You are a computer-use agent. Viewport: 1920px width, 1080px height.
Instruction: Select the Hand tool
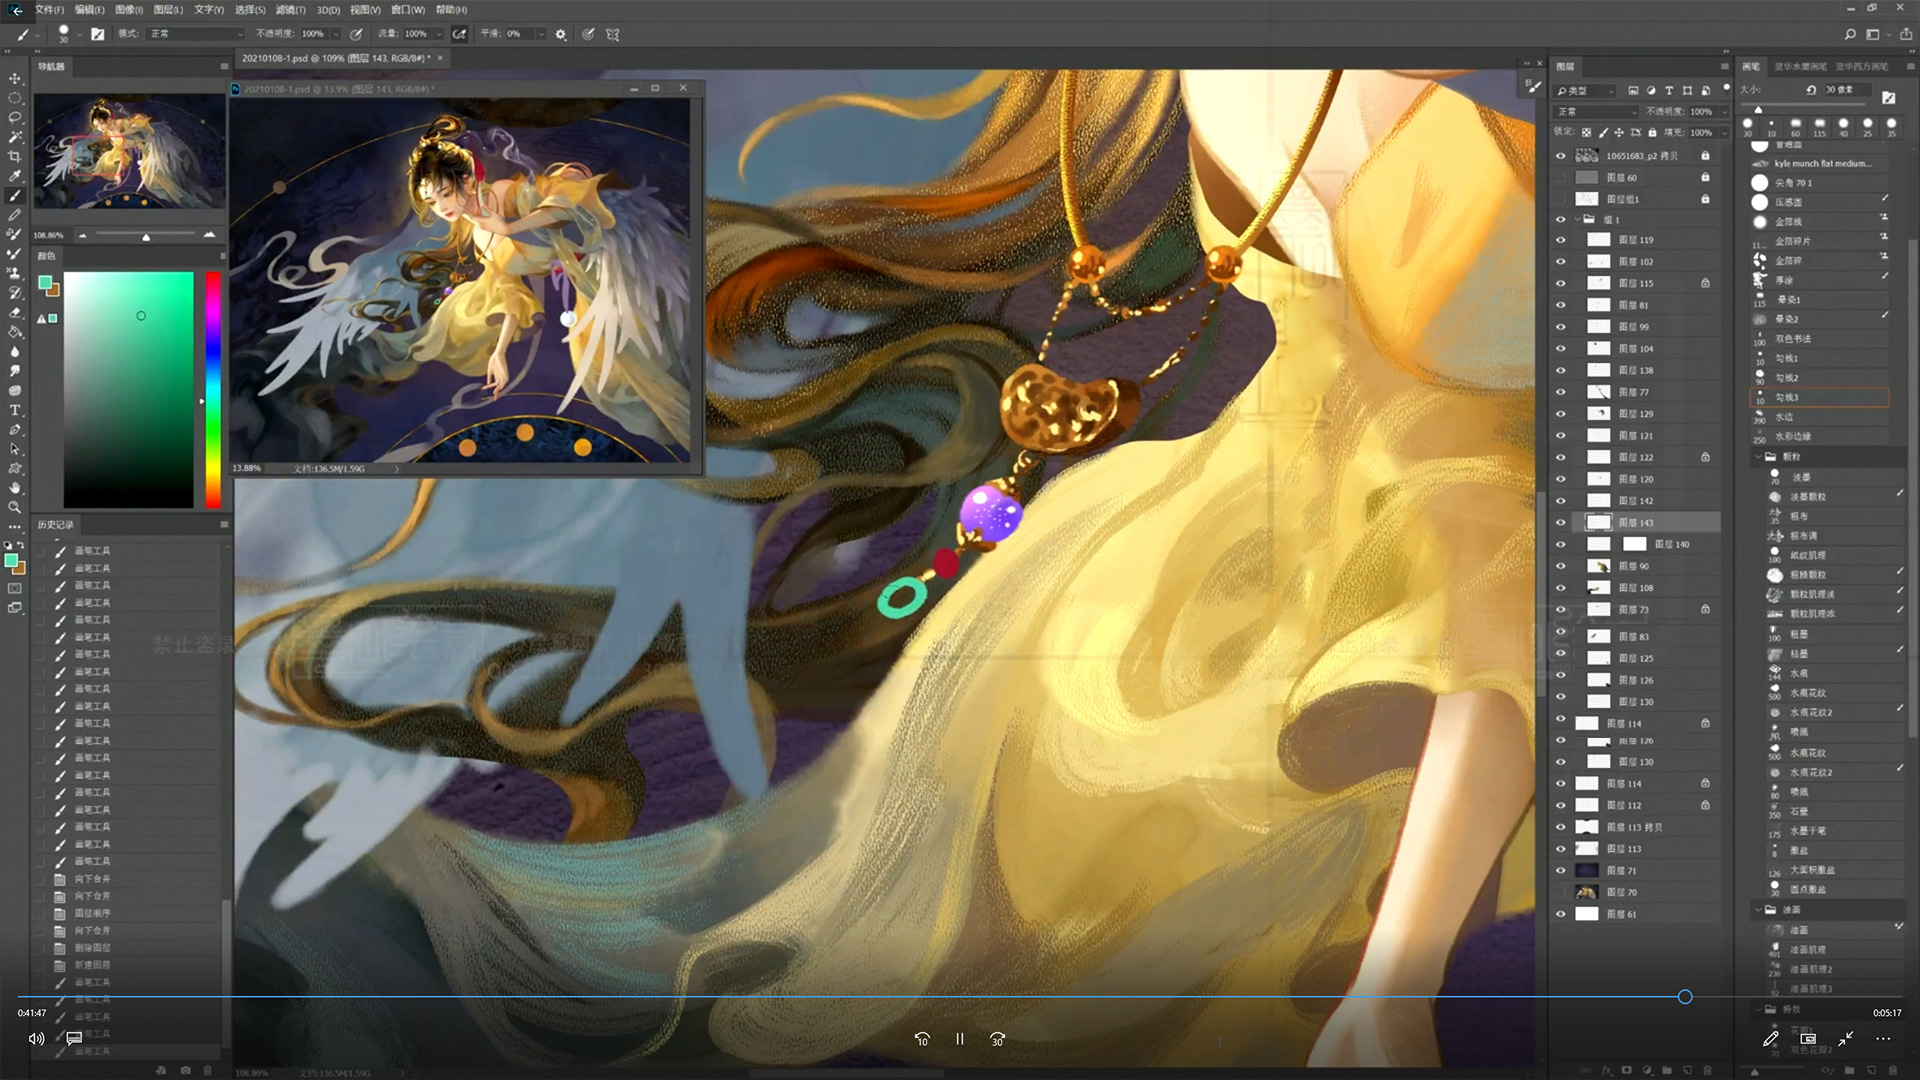15,488
